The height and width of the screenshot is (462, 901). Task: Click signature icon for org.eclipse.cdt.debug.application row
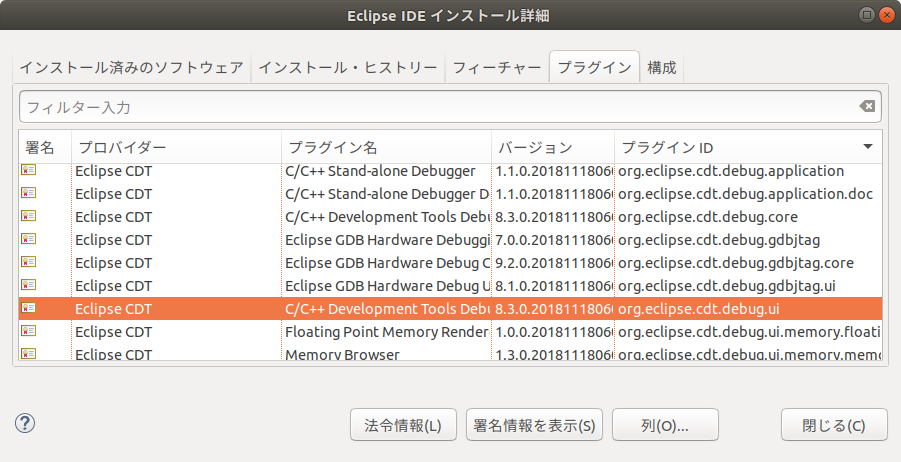[28, 170]
